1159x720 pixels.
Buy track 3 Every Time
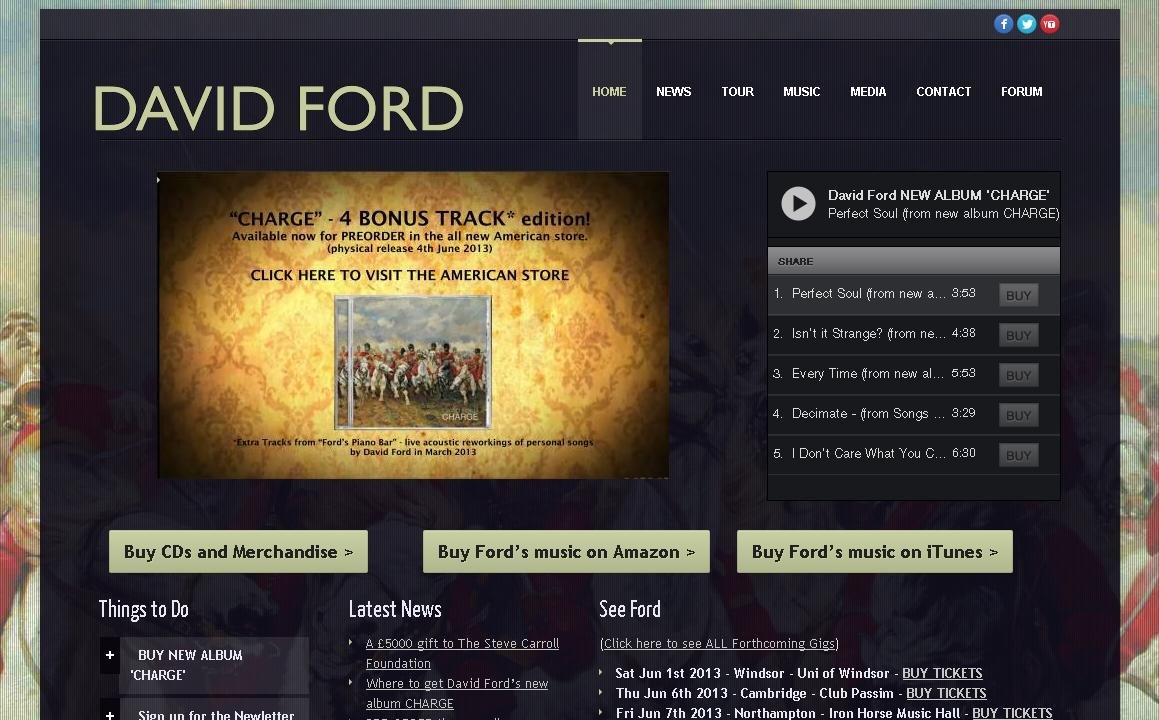click(x=1019, y=375)
